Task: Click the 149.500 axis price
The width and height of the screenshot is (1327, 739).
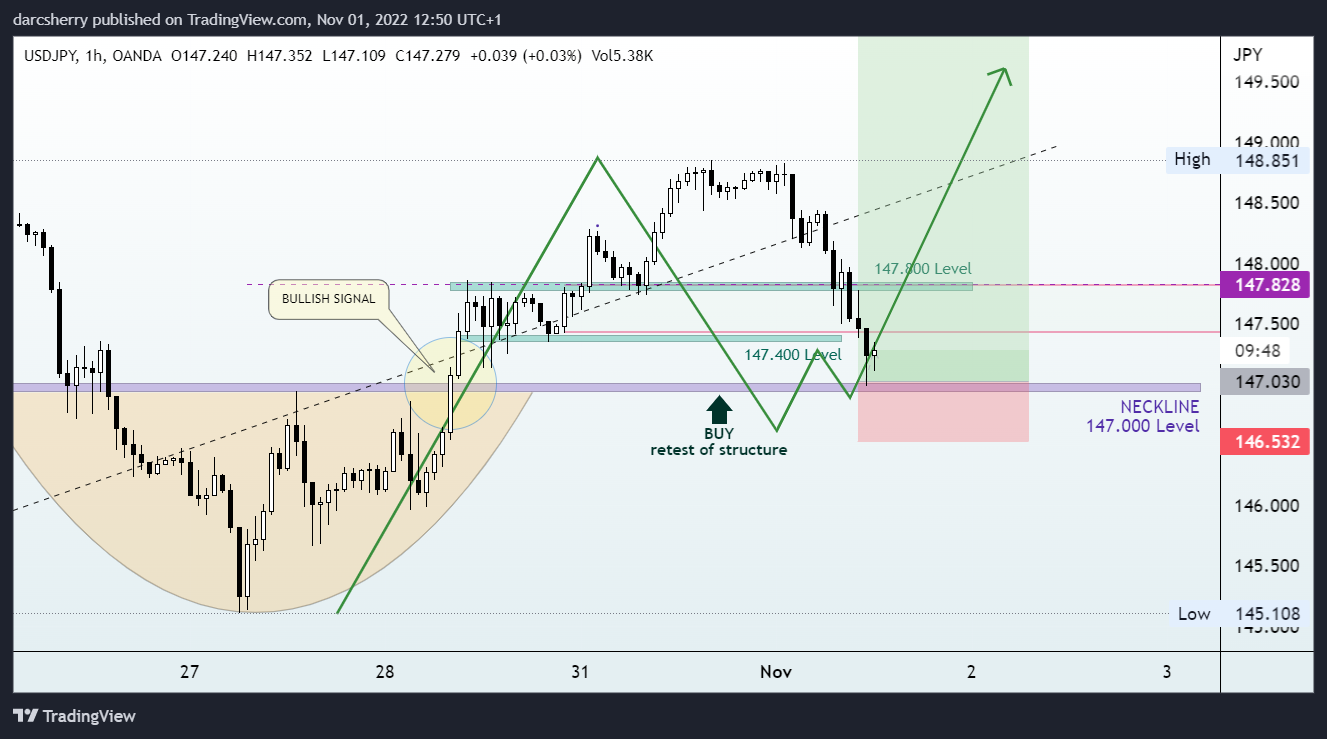Action: click(x=1268, y=82)
